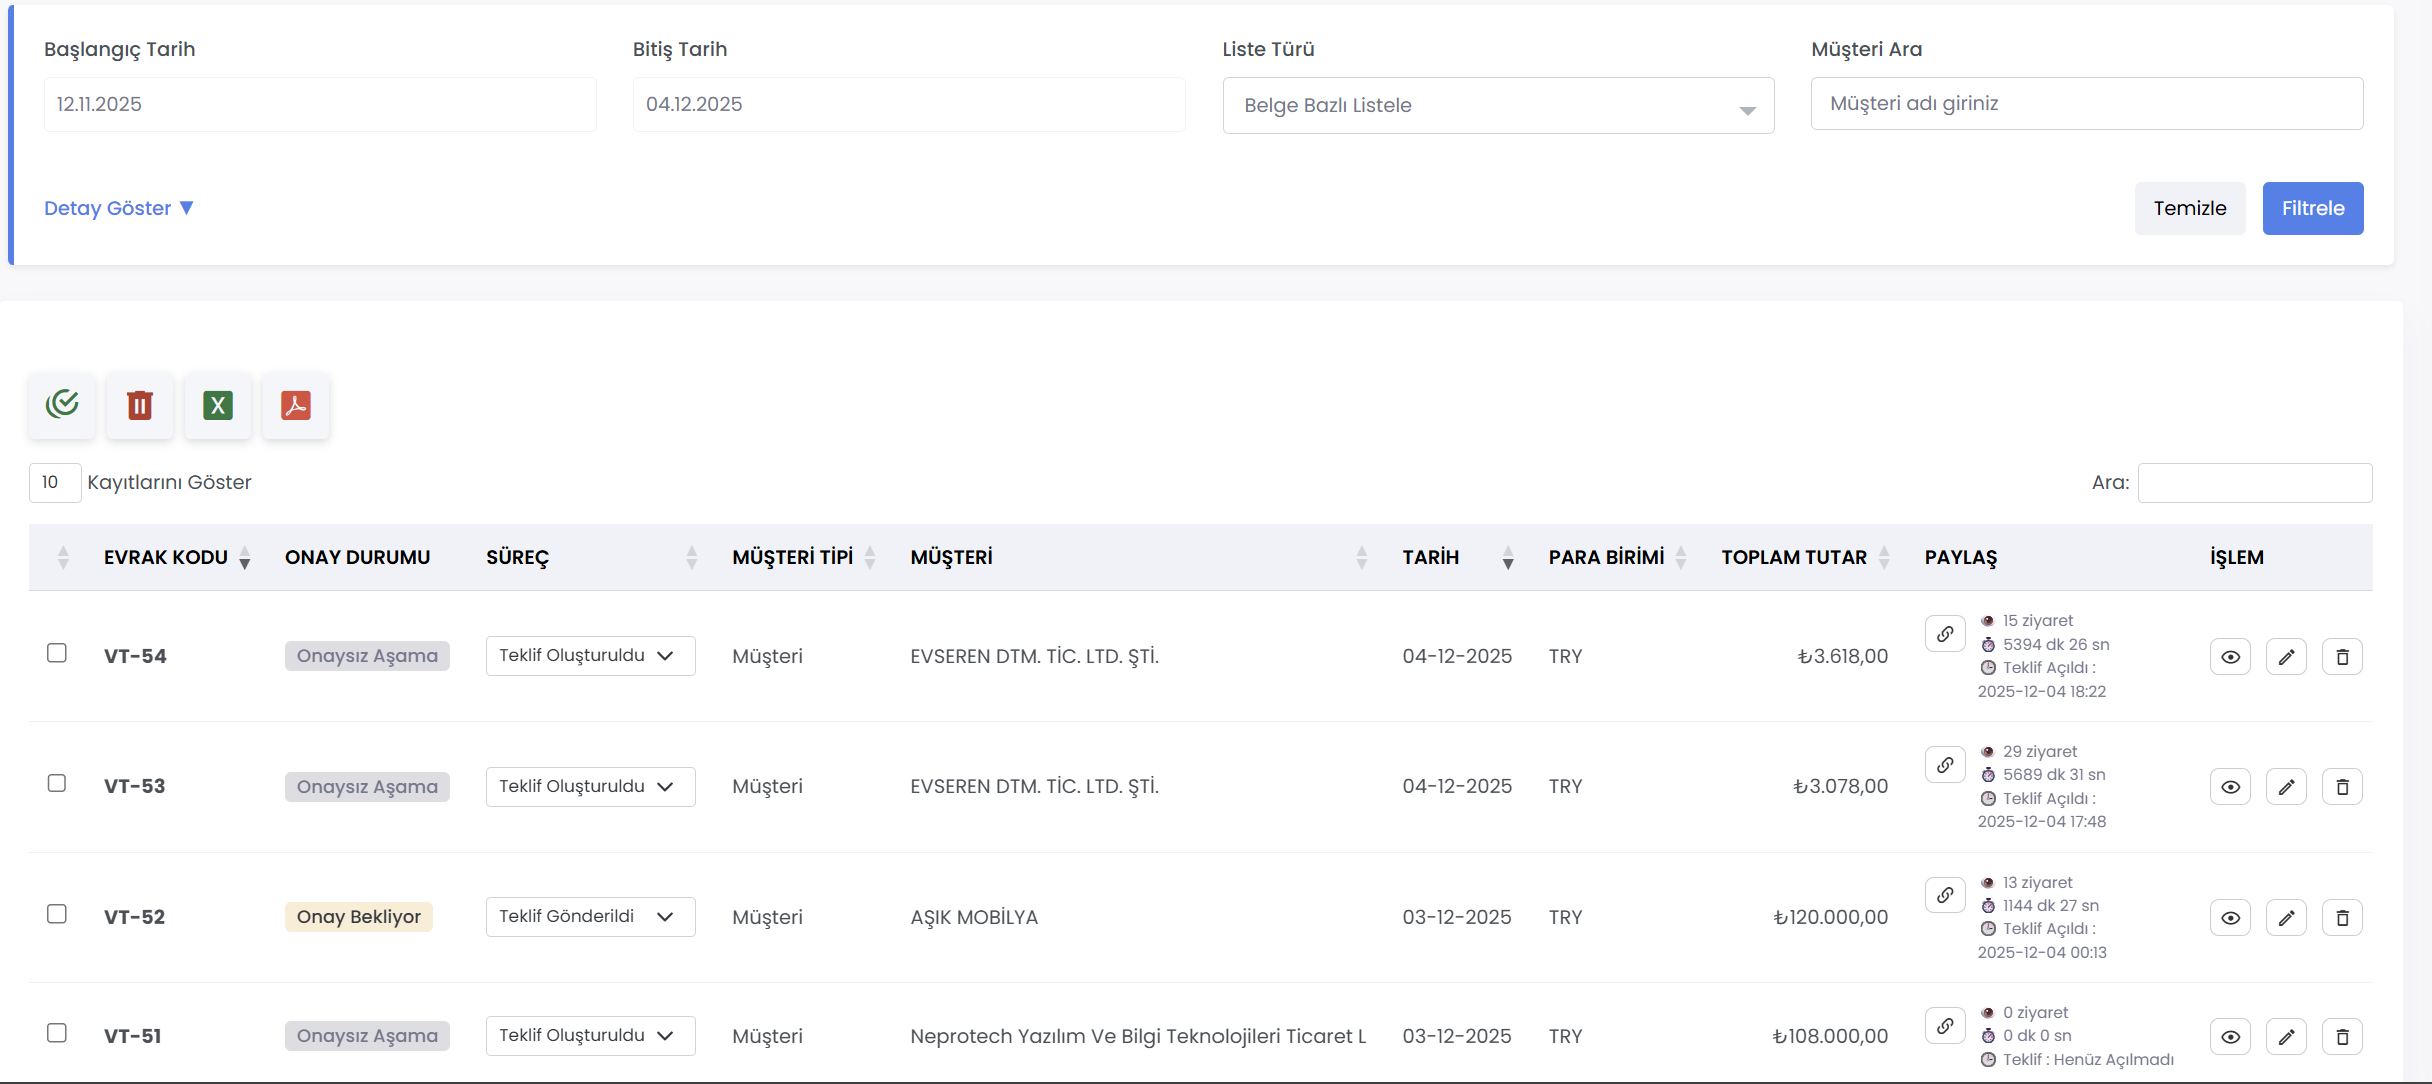Edit the VT-52 offer with the pencil icon

(x=2286, y=918)
